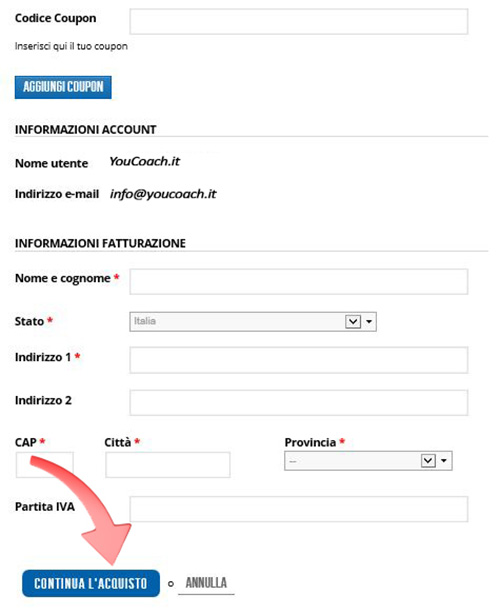Focus the Partita IVA text field

tap(299, 509)
